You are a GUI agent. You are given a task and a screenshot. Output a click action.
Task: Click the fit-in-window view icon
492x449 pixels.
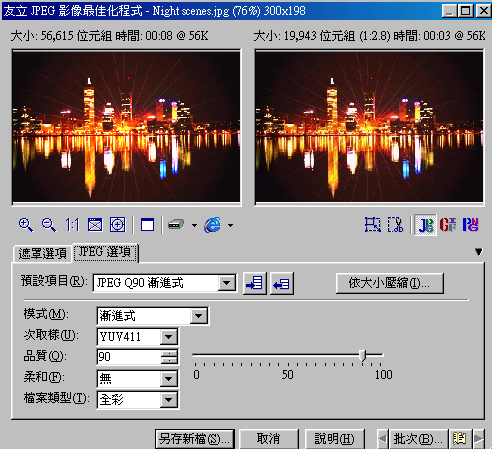click(95, 225)
